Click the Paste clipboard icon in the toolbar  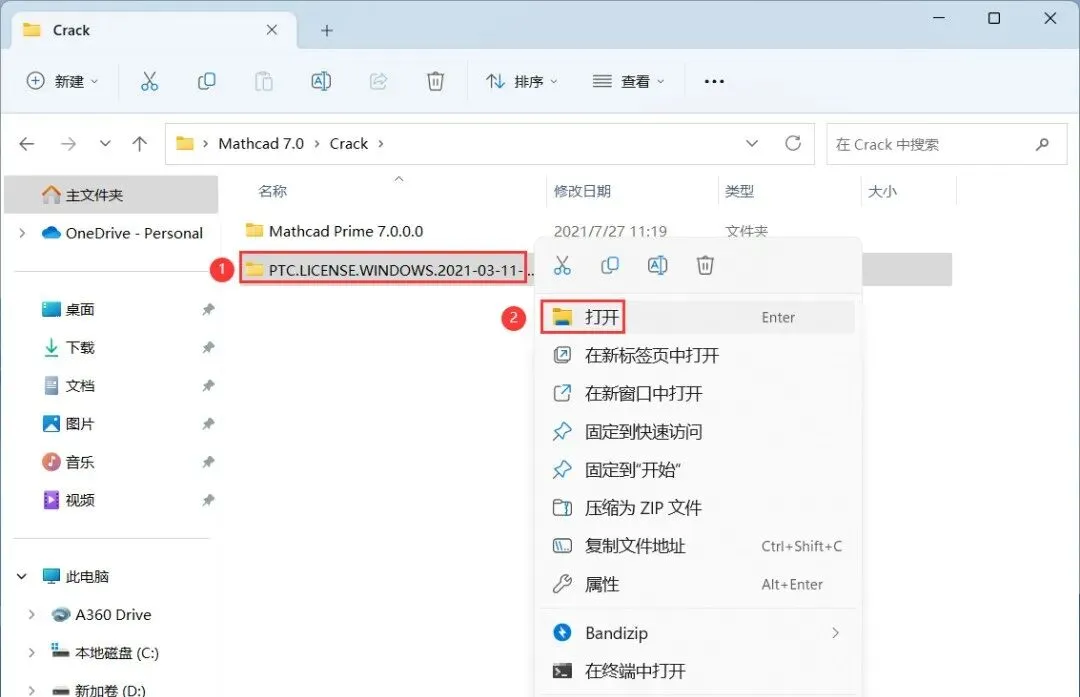[x=264, y=81]
